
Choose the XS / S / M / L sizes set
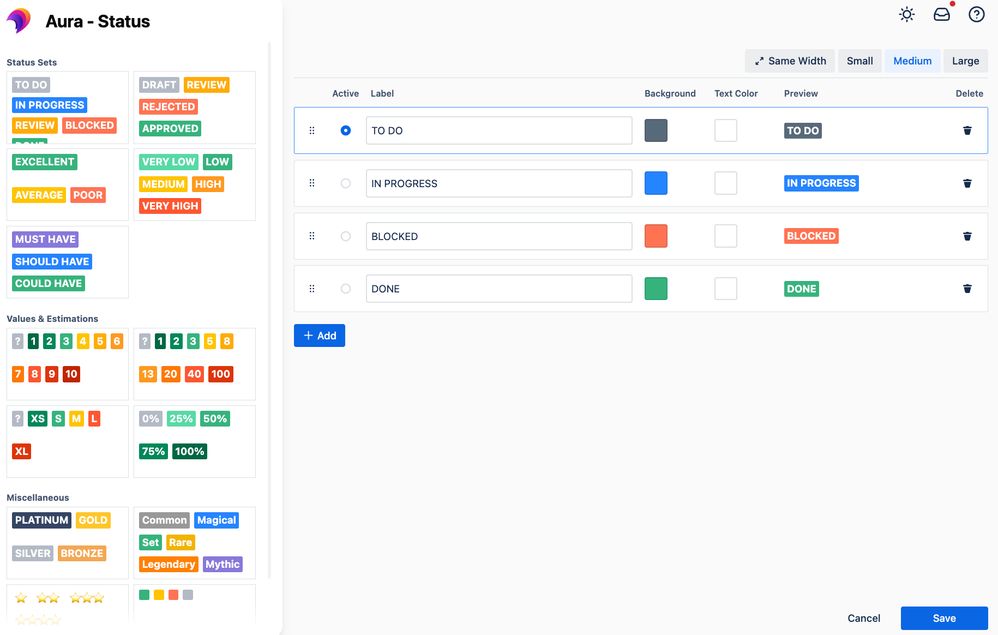[67, 441]
